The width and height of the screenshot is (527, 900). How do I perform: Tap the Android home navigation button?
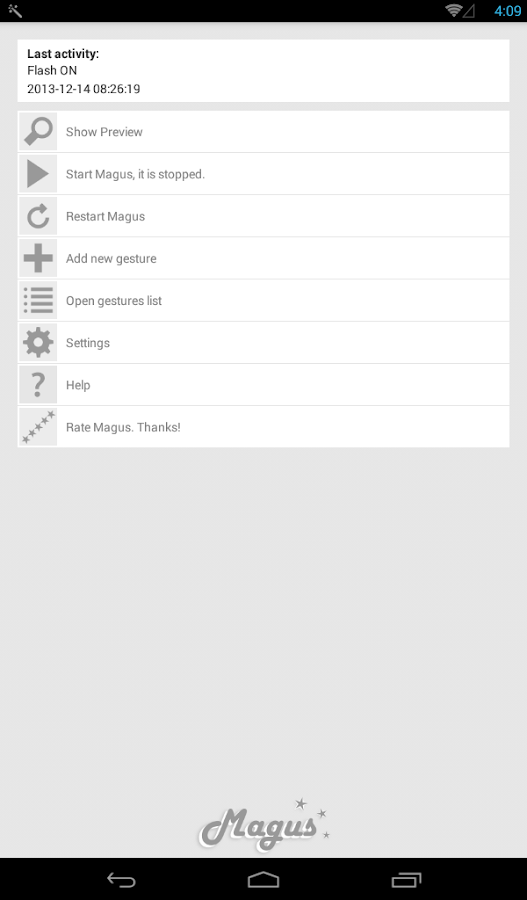(x=264, y=879)
